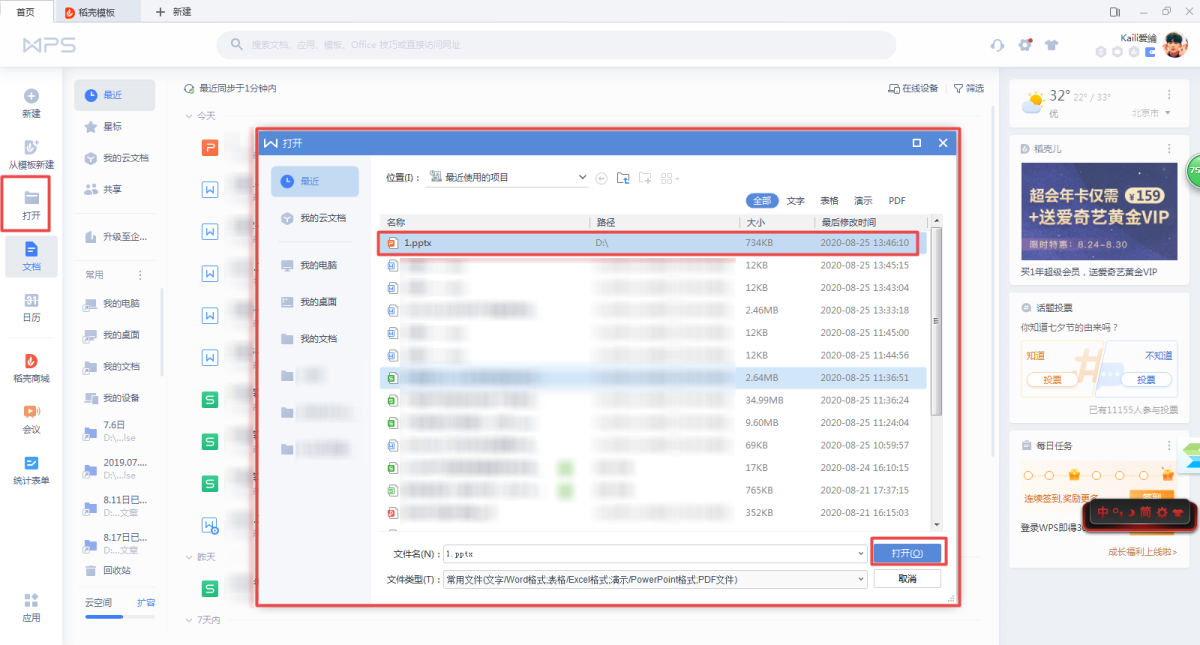1200x645 pixels.
Task: Click the customer service headset icon
Action: click(x=997, y=45)
